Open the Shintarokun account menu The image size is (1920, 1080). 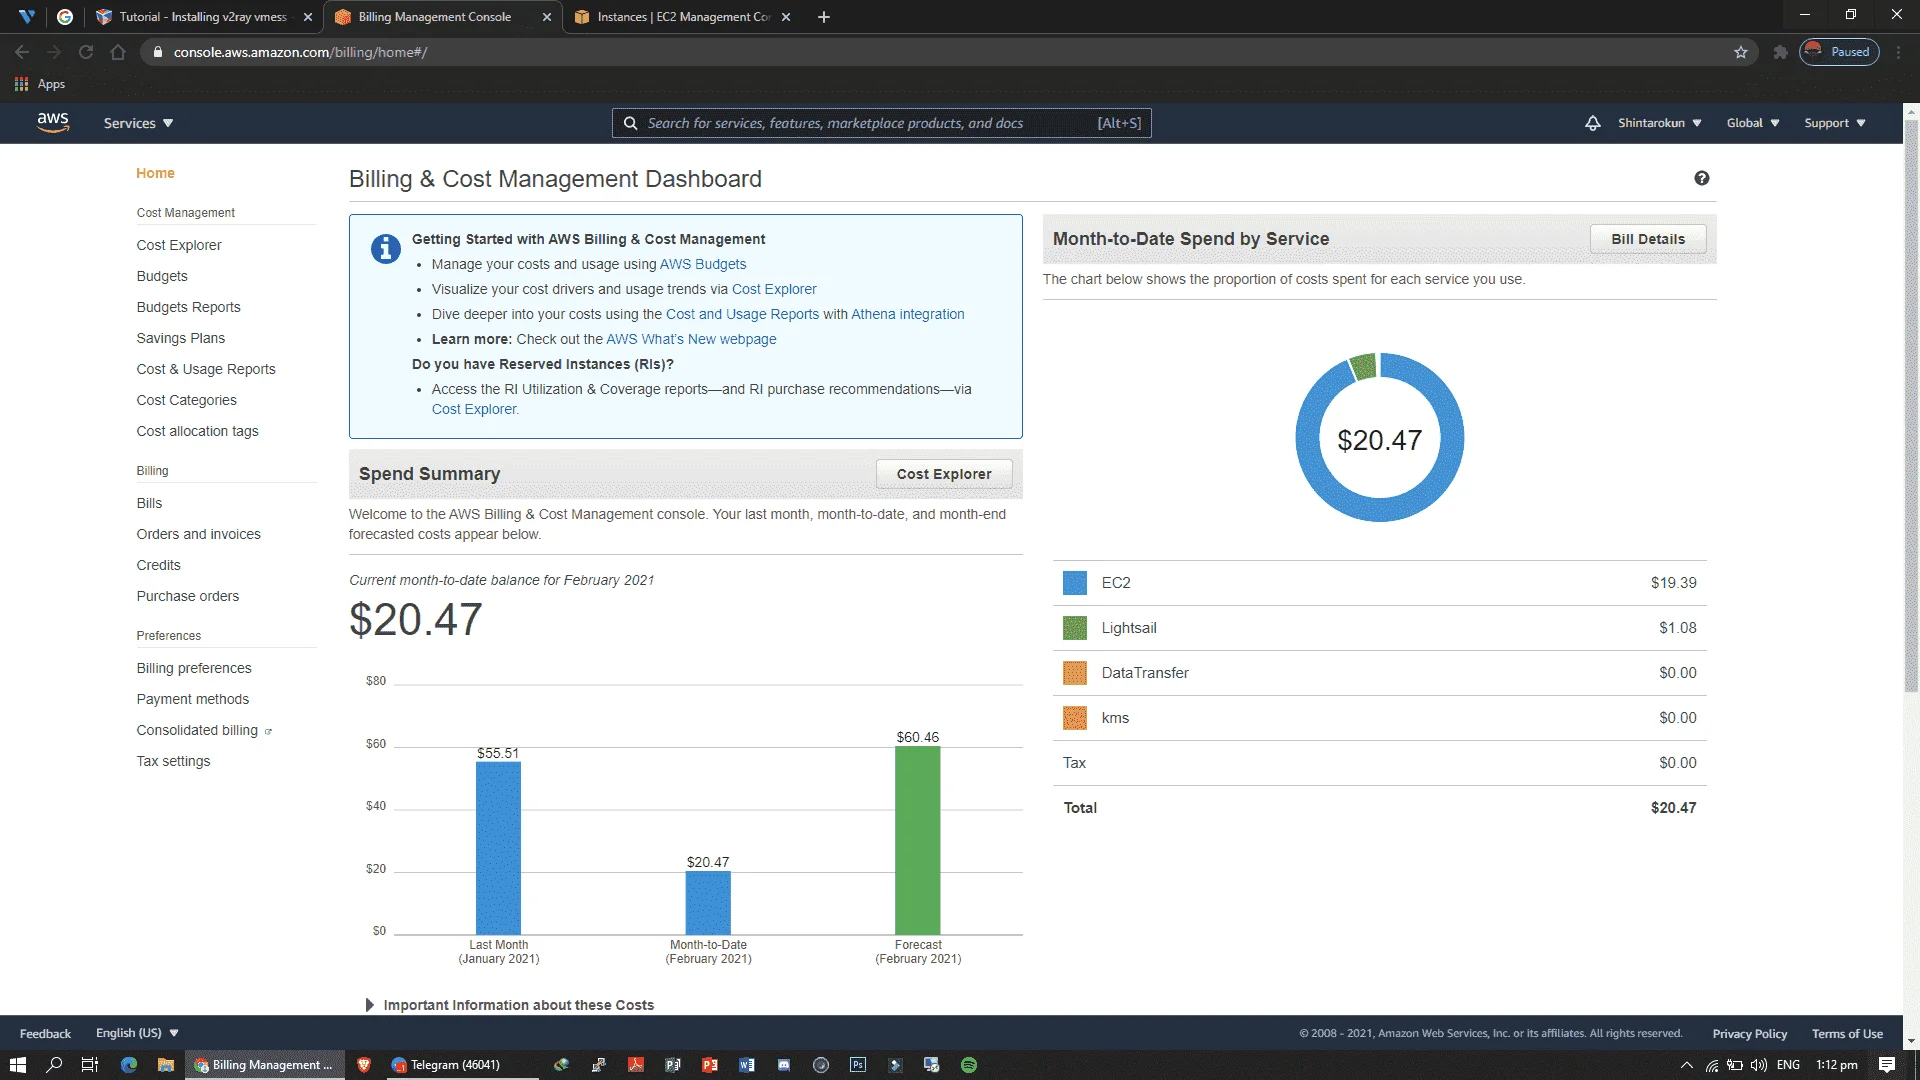1660,123
